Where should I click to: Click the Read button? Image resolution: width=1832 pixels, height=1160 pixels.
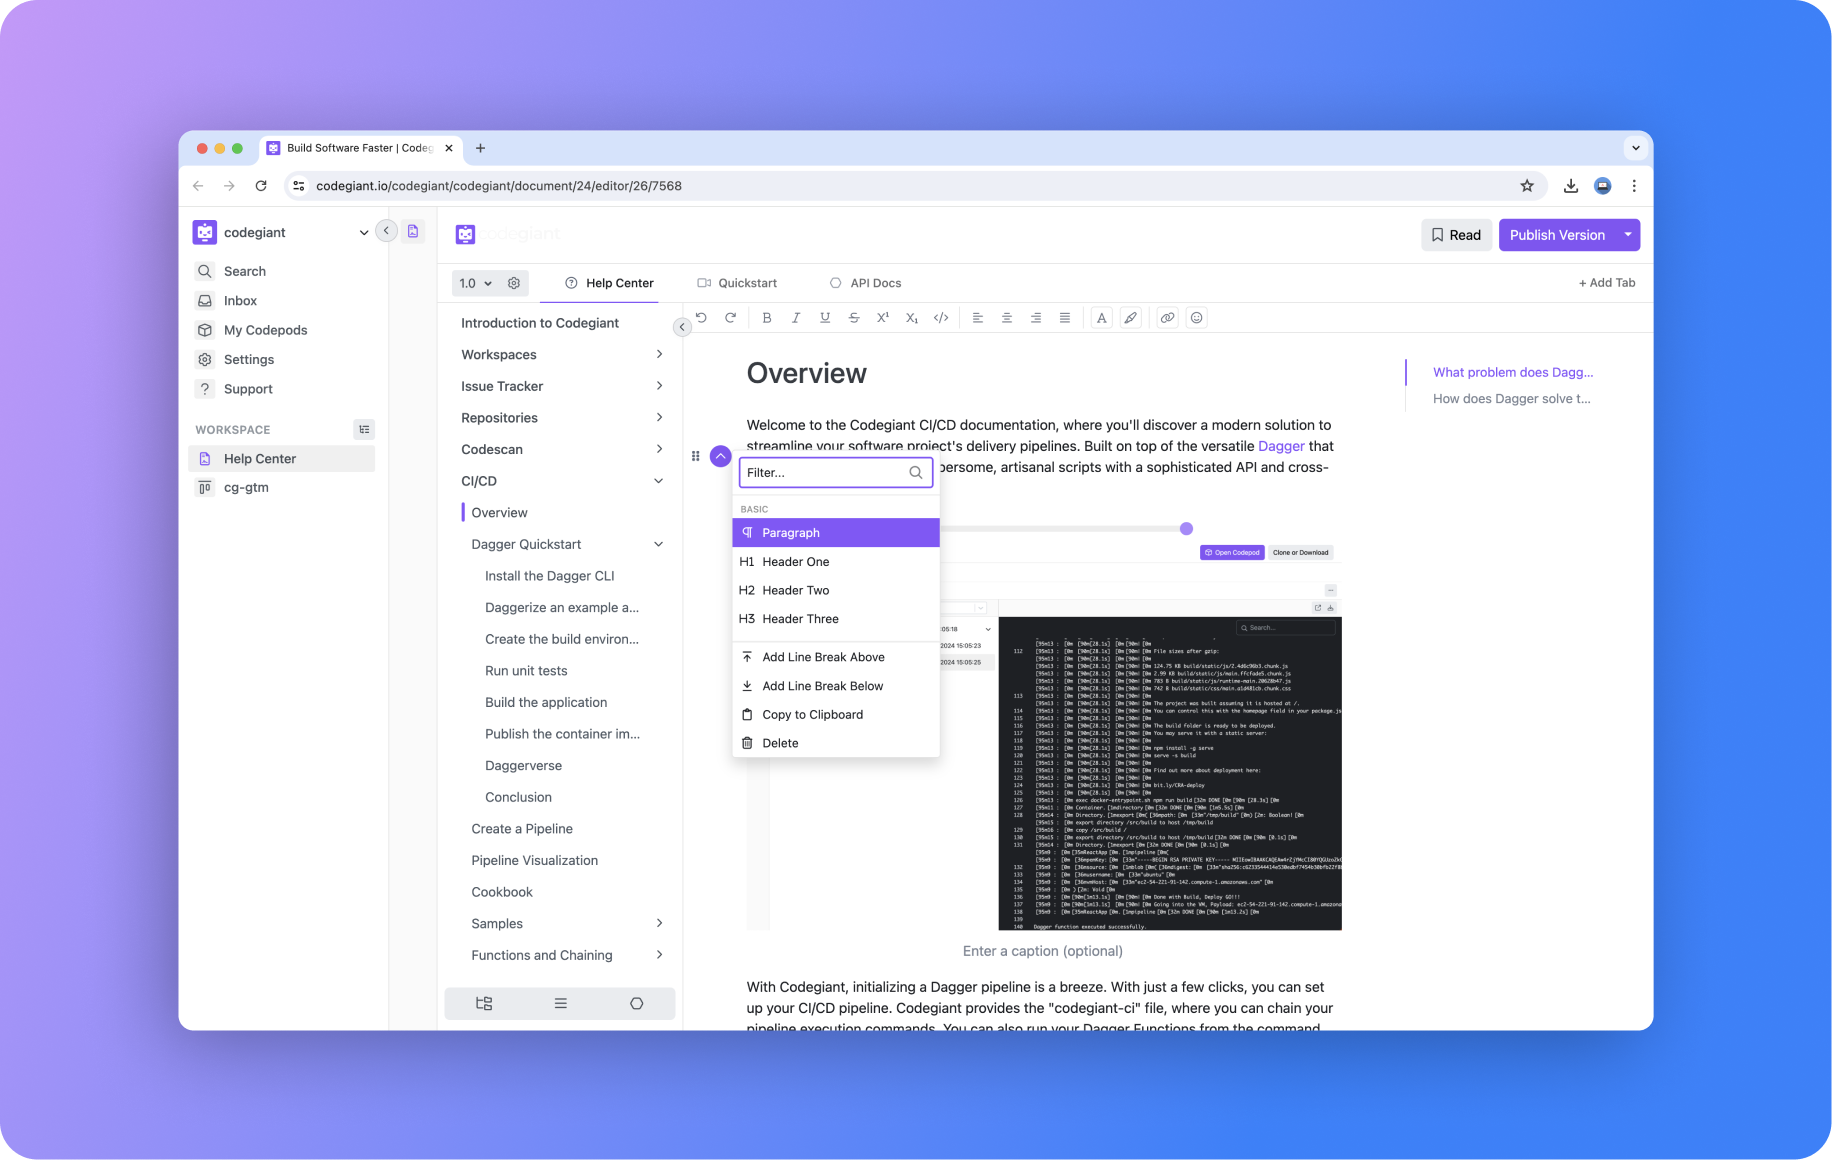[1456, 235]
